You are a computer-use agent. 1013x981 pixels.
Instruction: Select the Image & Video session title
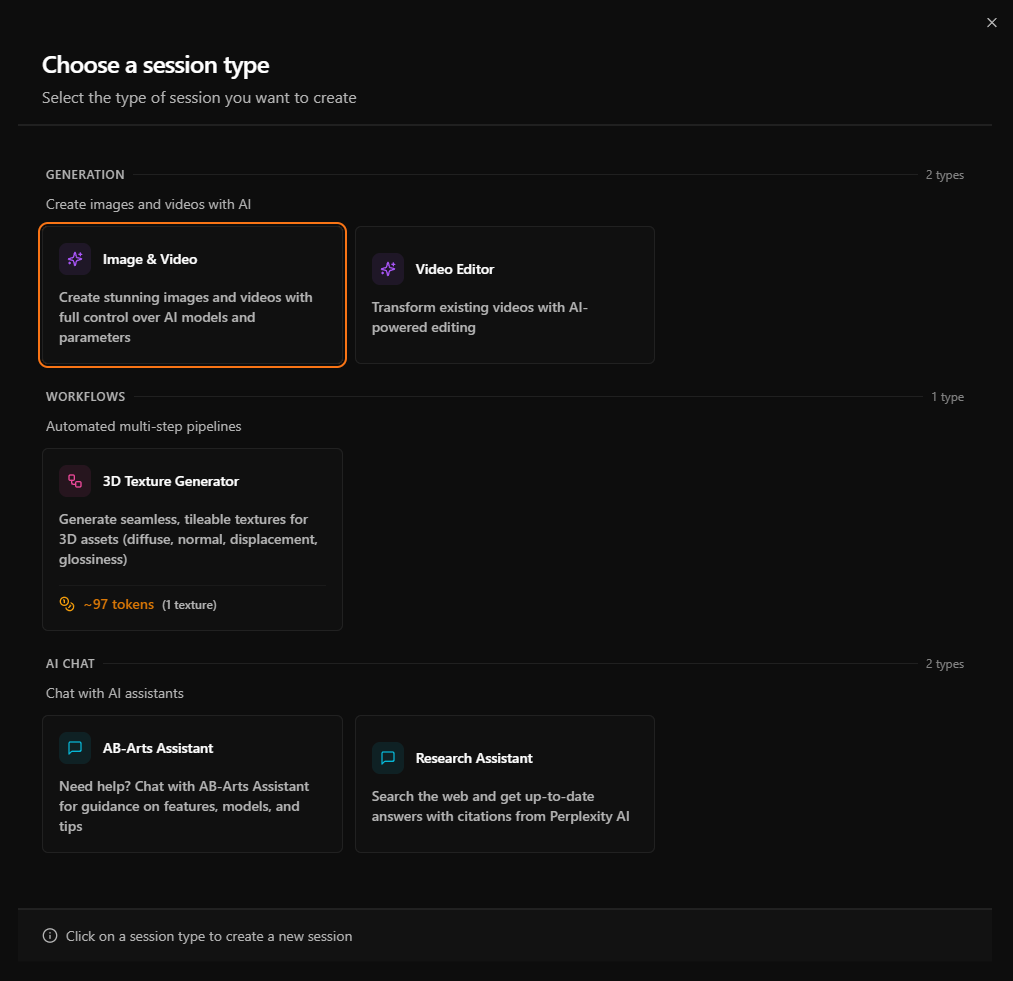point(150,259)
